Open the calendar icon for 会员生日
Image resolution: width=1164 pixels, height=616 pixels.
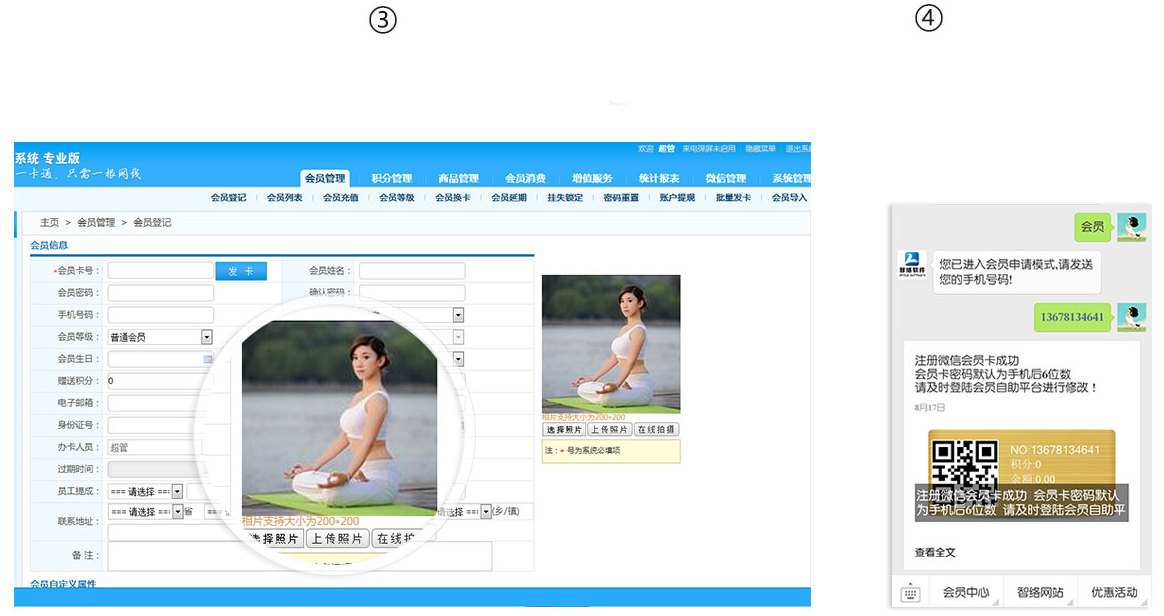(x=208, y=359)
